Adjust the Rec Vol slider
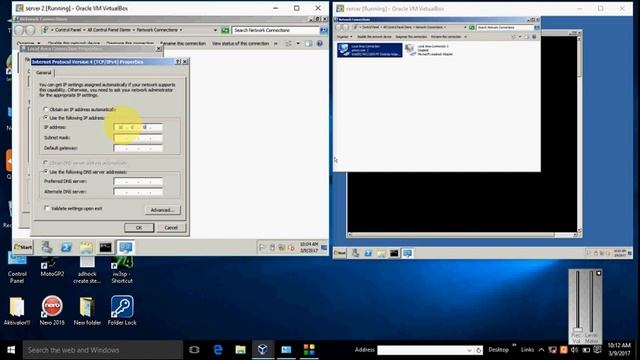The image size is (640, 360). click(578, 330)
